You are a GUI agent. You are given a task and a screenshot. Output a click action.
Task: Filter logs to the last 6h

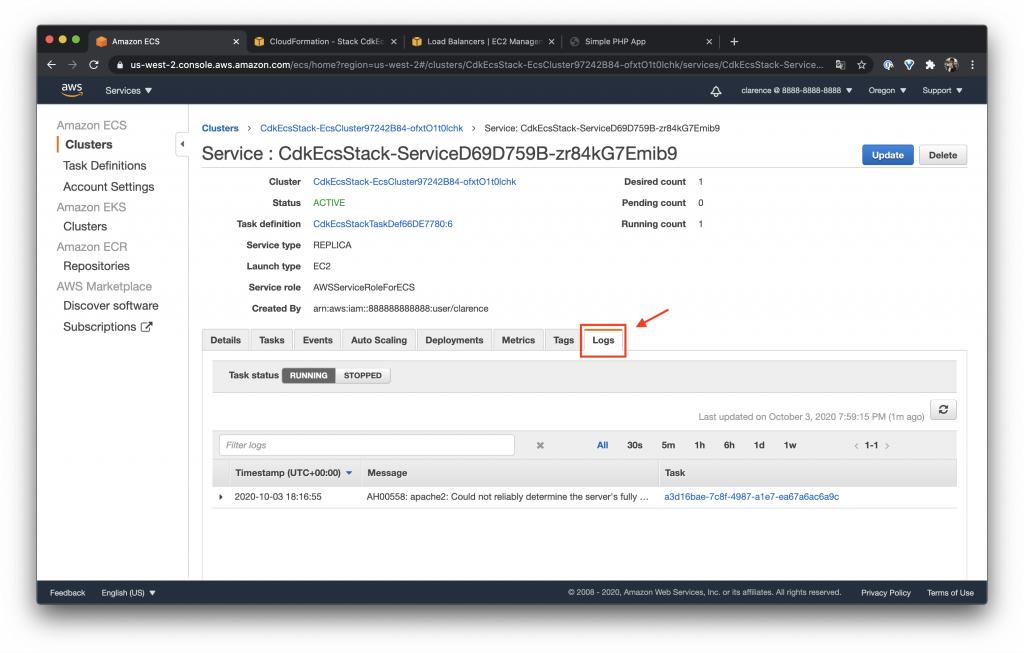[729, 445]
